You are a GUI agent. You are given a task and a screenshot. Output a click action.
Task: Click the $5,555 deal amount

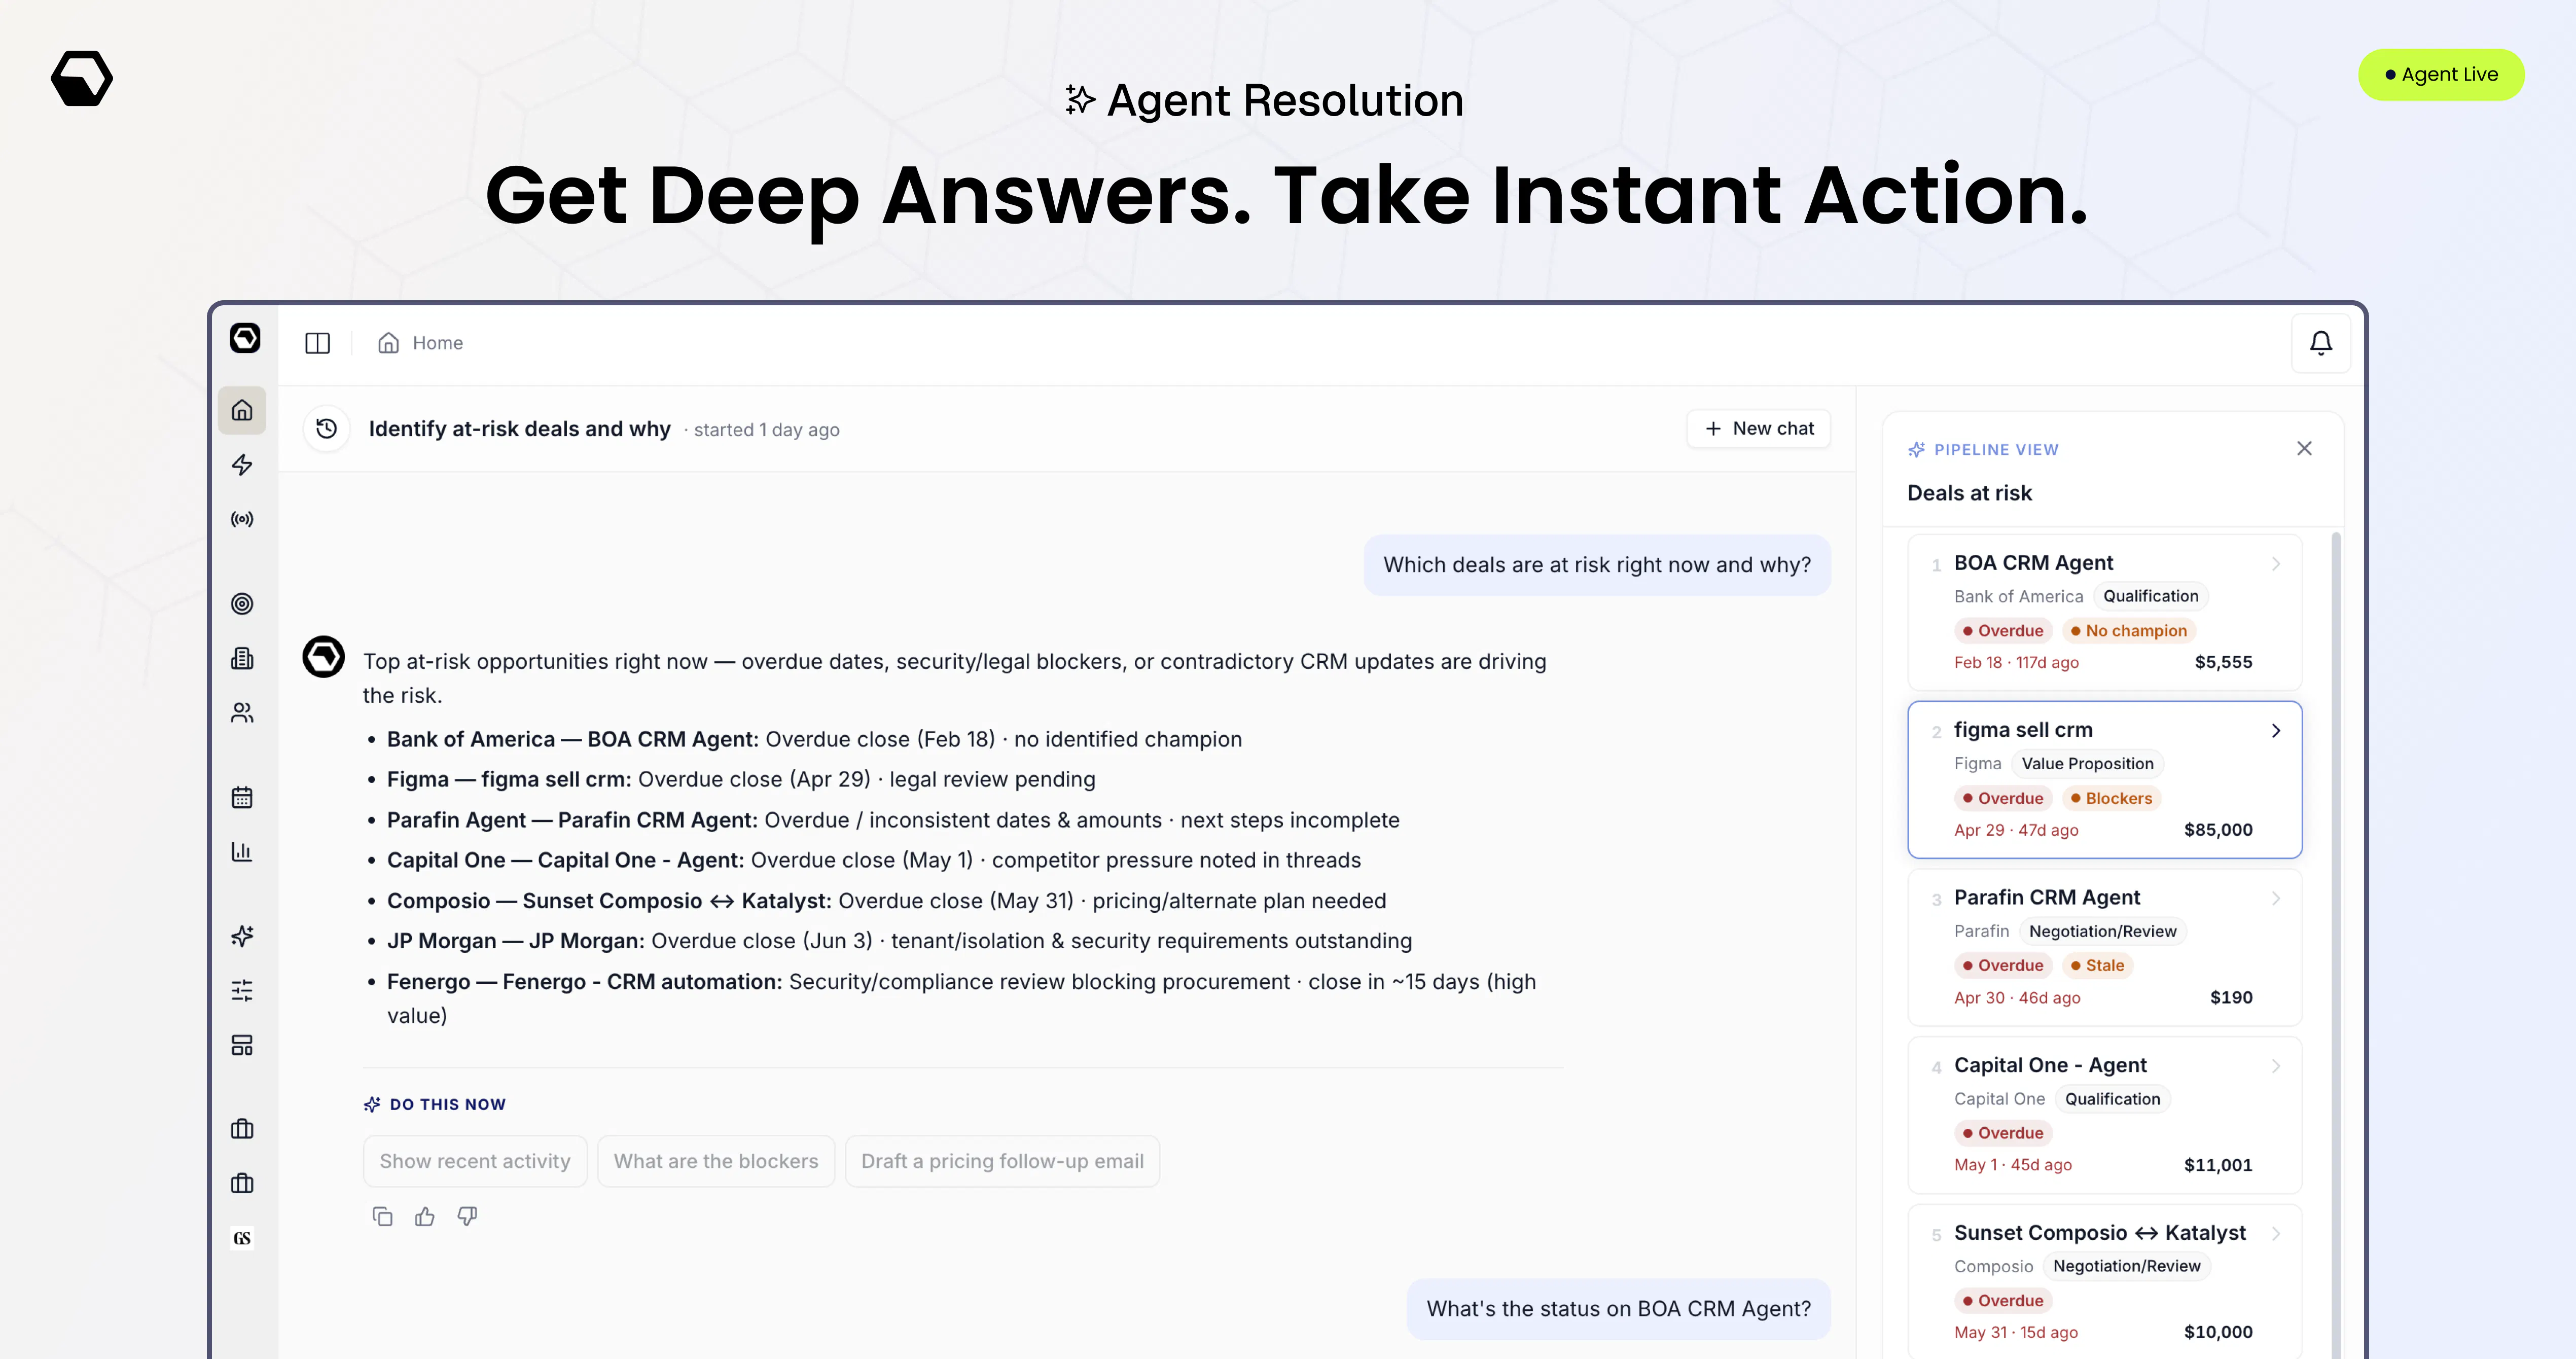tap(2223, 662)
